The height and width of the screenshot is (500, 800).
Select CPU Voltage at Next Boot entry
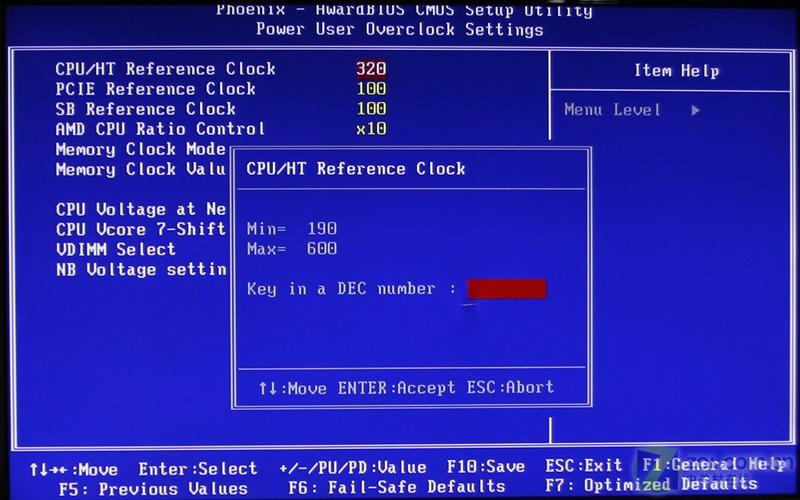140,209
